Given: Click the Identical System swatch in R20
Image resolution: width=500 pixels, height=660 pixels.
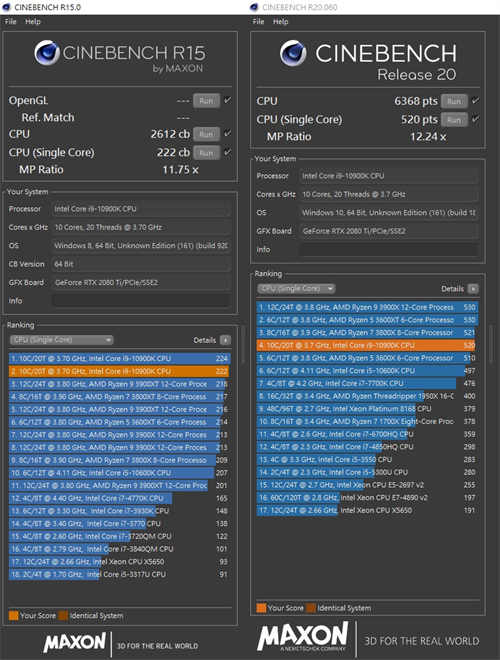Looking at the screenshot, I should (311, 608).
